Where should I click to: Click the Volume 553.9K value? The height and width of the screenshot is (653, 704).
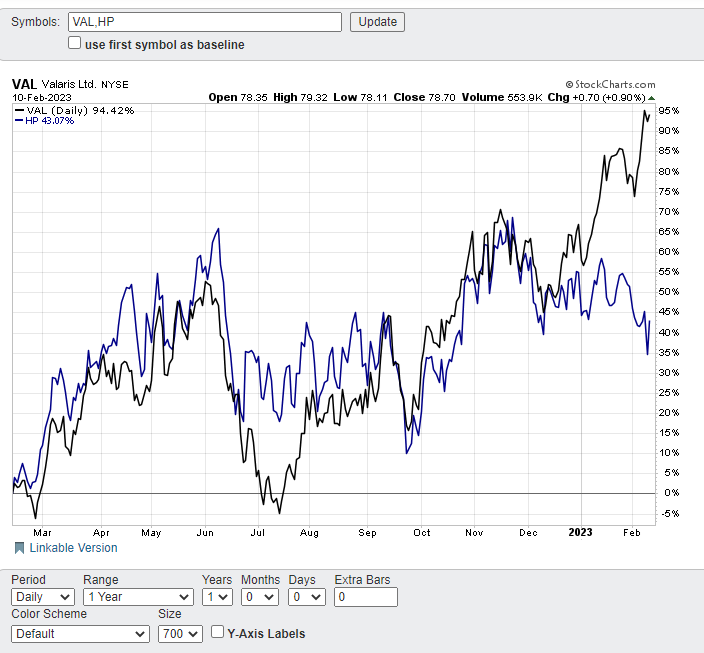(502, 97)
